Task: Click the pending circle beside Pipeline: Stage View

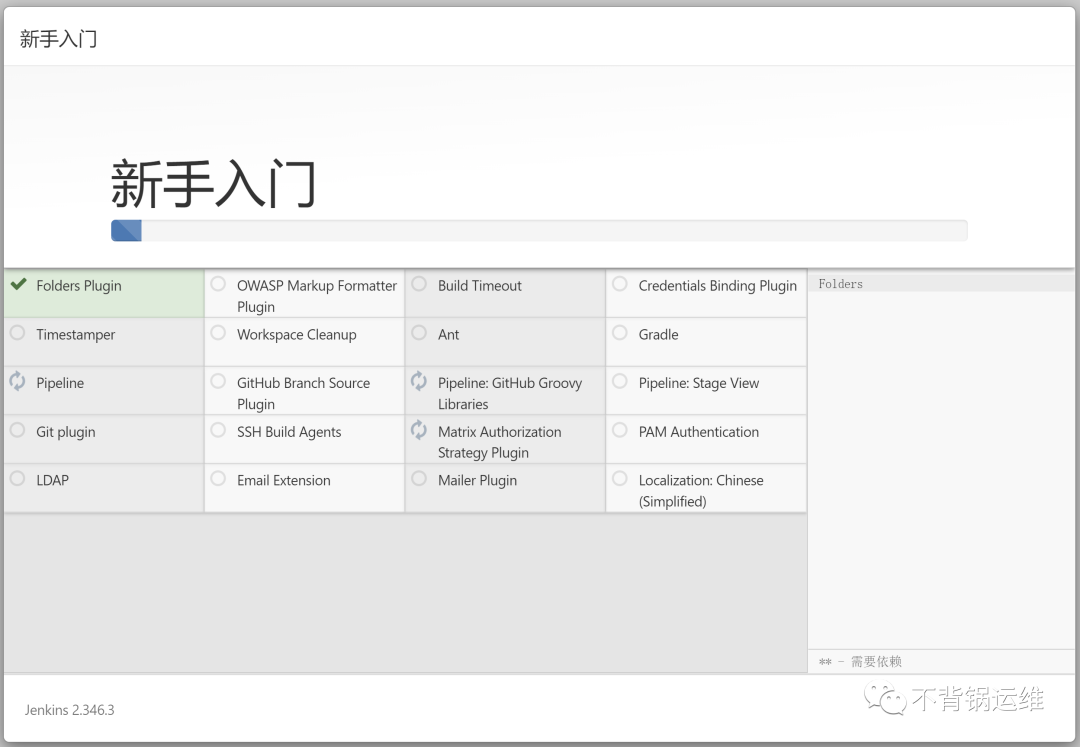Action: pos(620,381)
